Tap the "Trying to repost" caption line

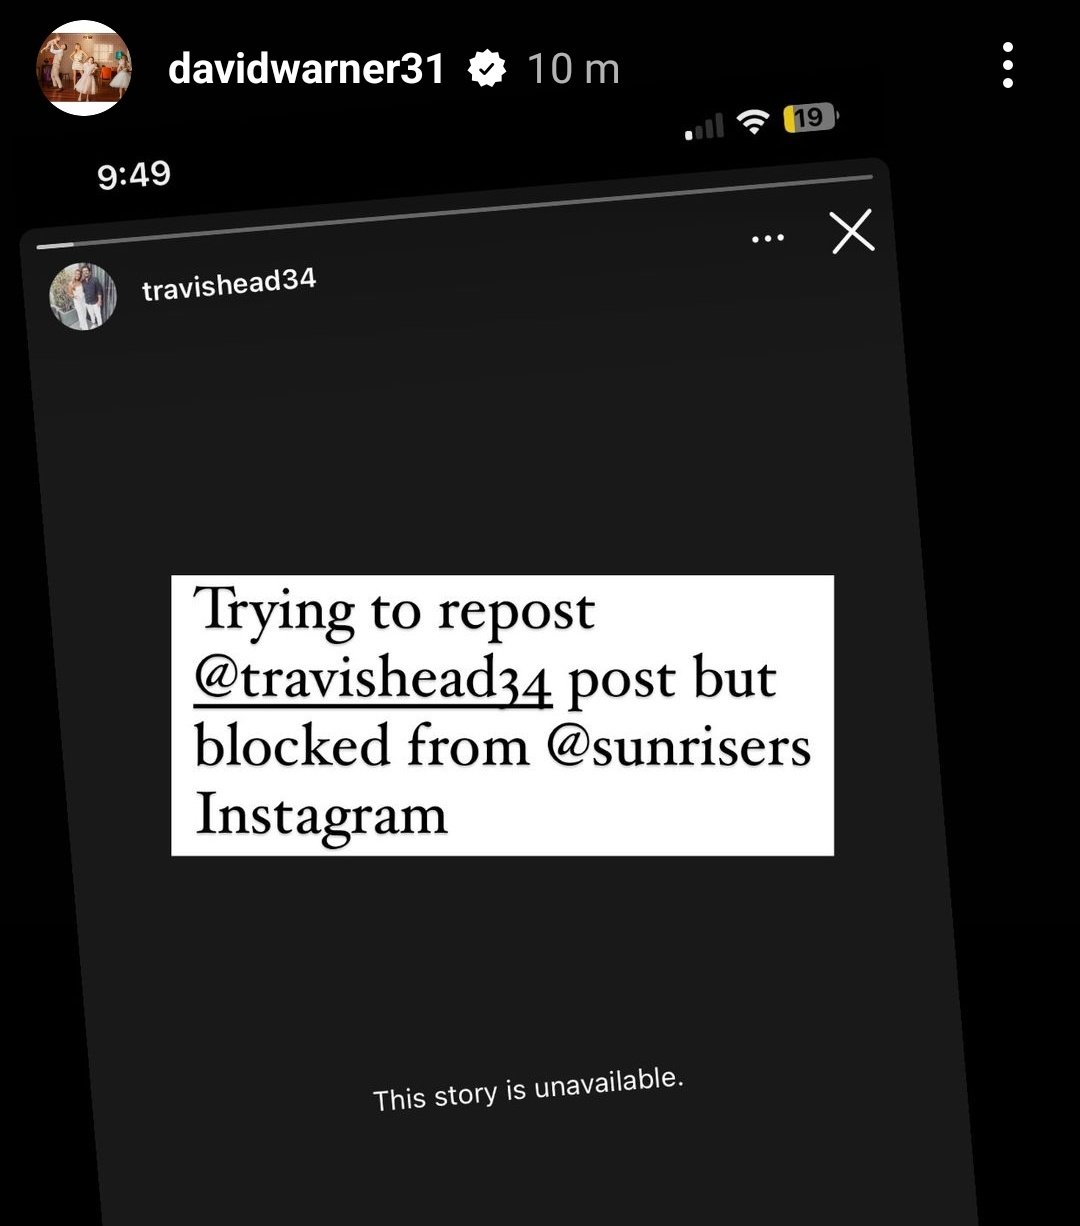point(395,612)
